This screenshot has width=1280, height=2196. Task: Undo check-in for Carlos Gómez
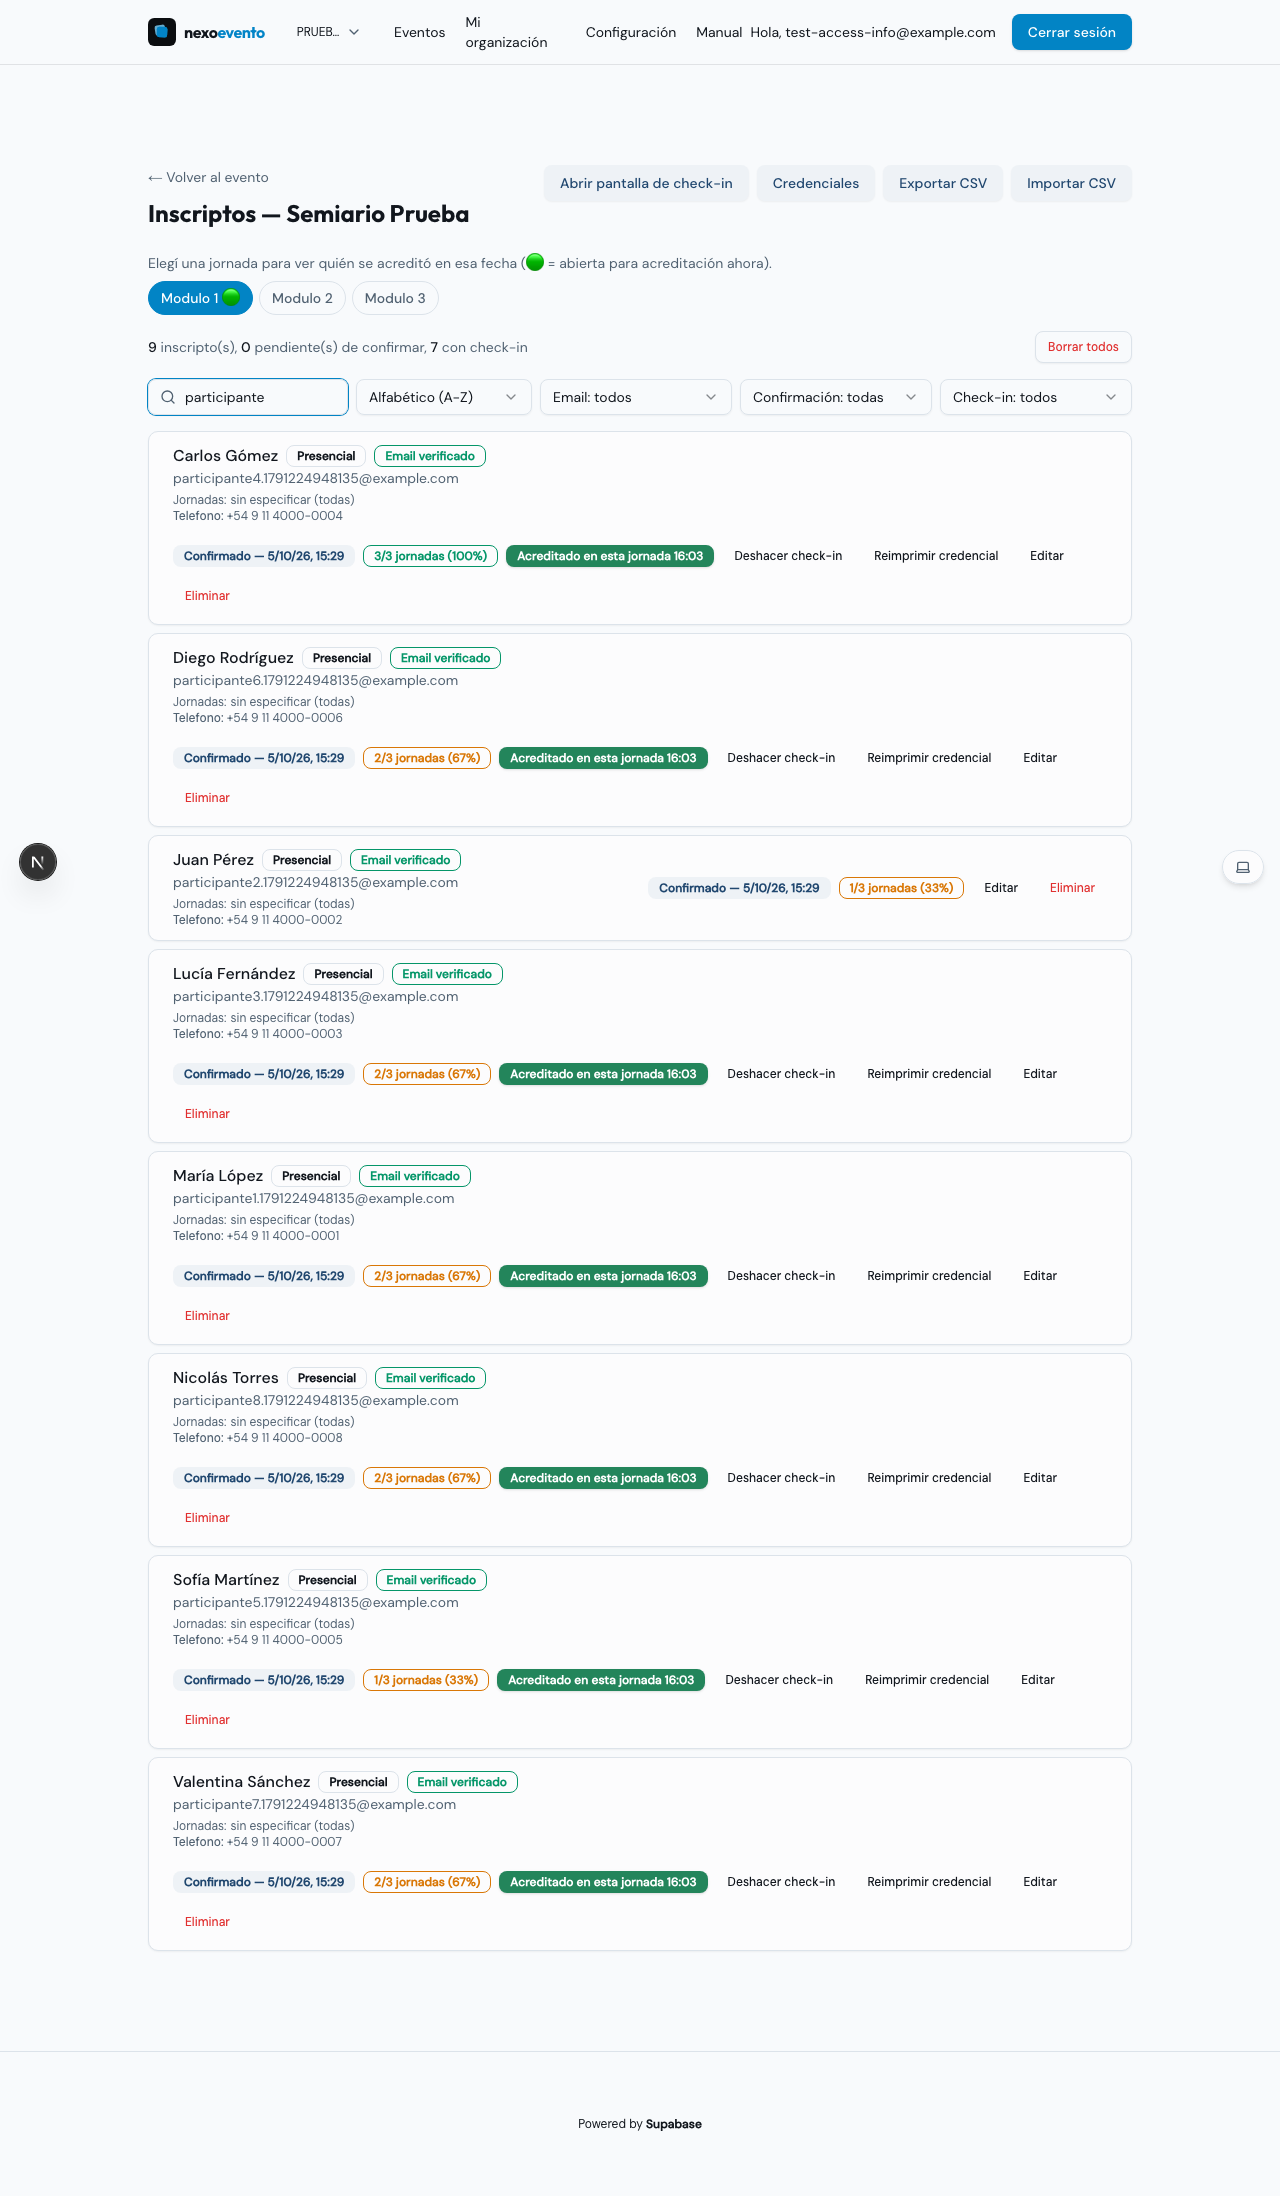pyautogui.click(x=788, y=556)
